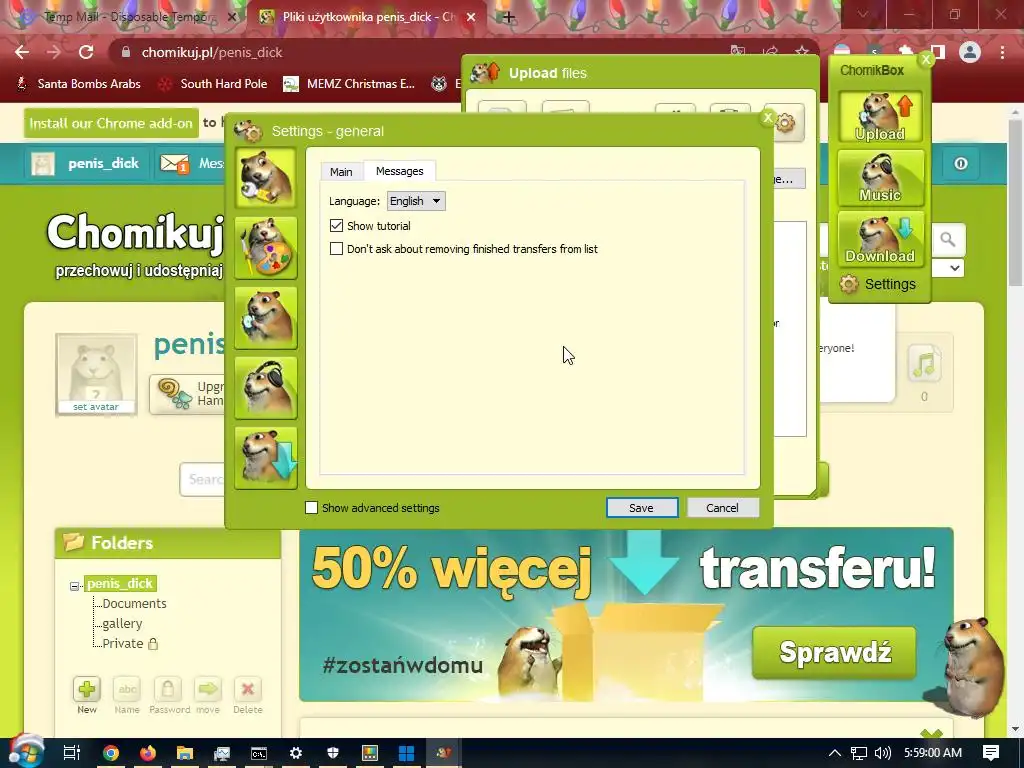Click the set avatar placeholder image

tap(96, 374)
